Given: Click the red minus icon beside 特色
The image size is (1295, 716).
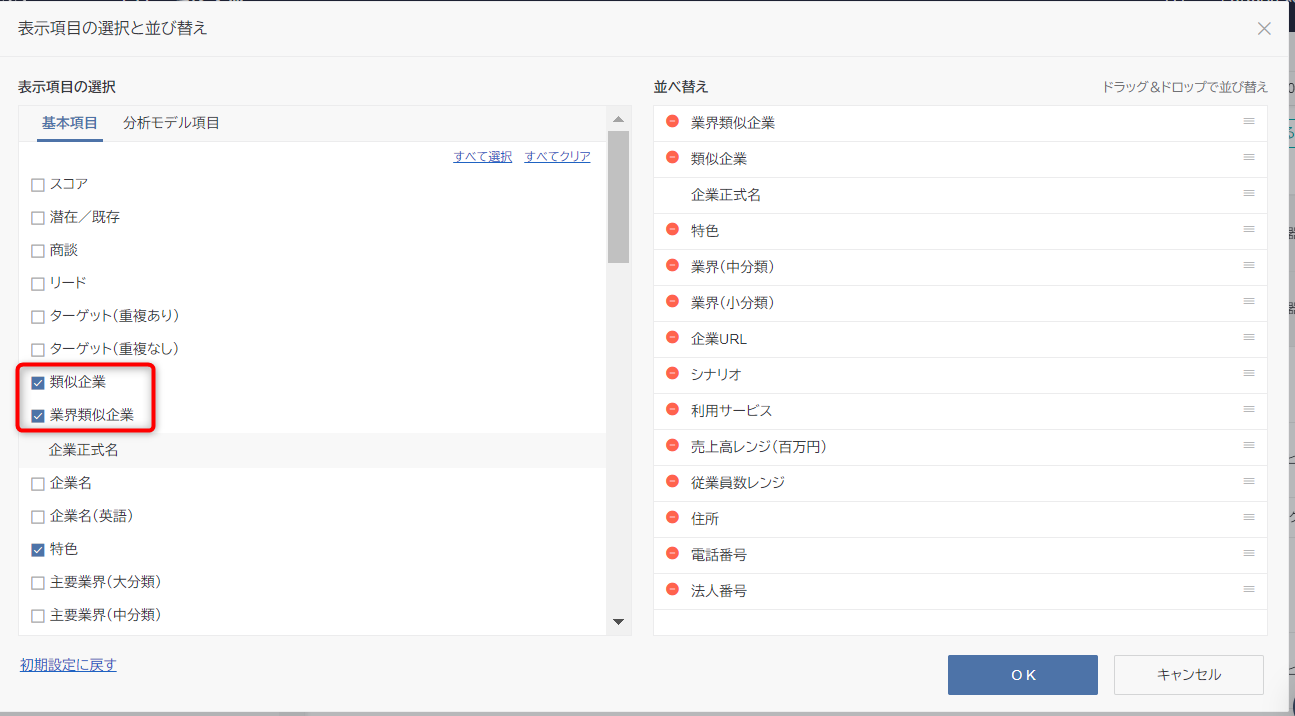Looking at the screenshot, I should click(672, 230).
